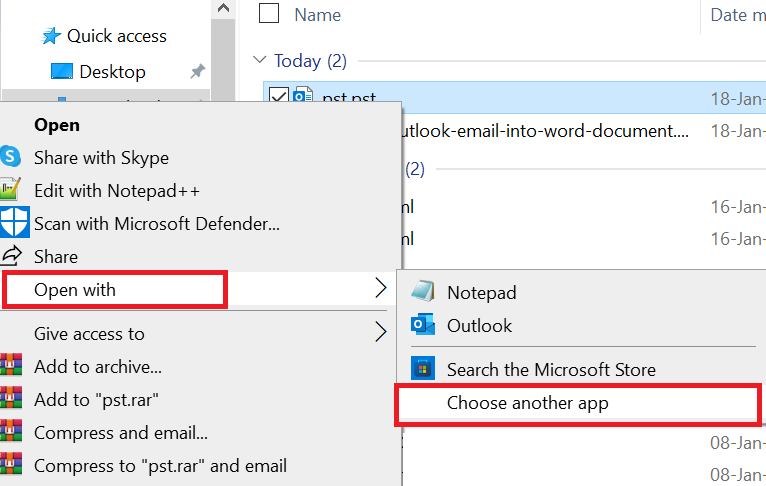
Task: Click the Microsoft Store icon in submenu
Action: click(423, 369)
